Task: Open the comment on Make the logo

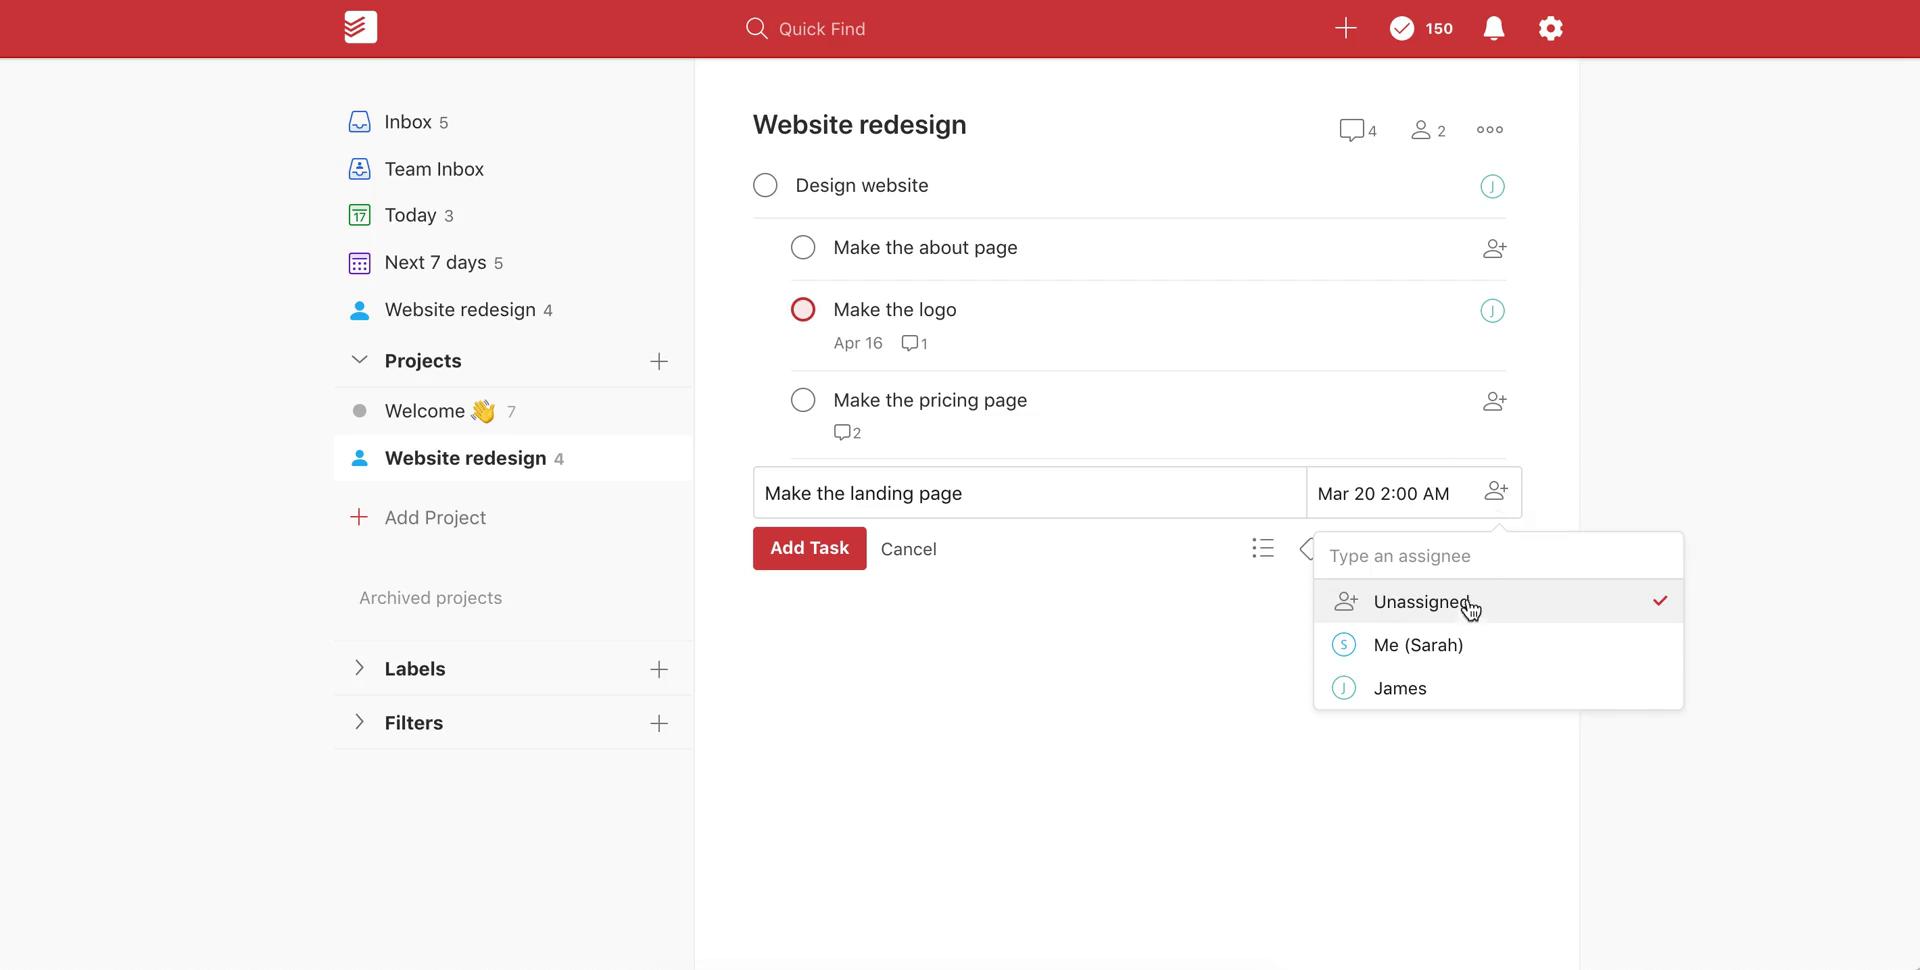Action: coord(914,343)
